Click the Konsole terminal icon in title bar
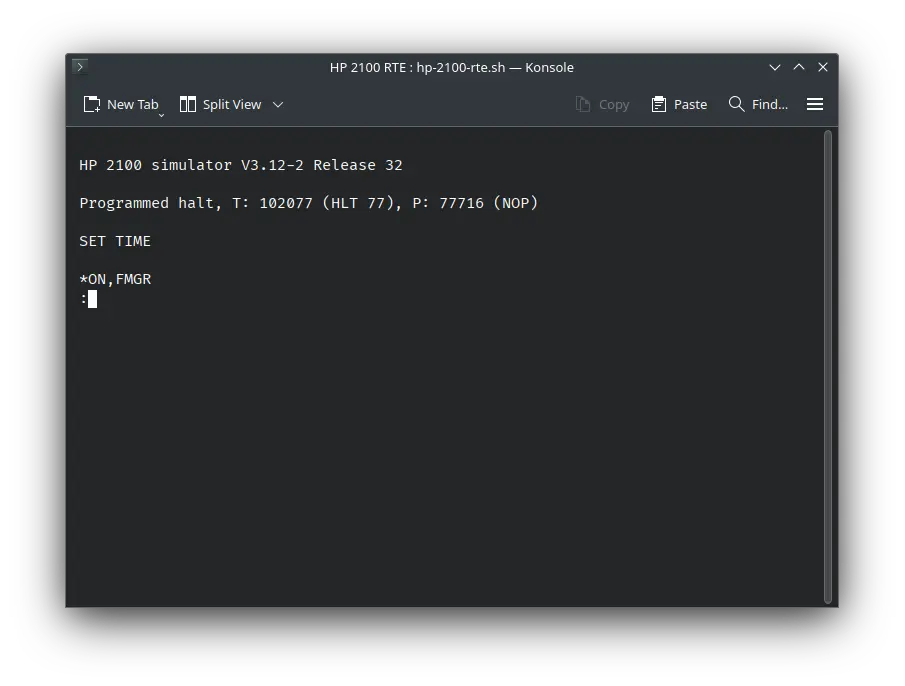This screenshot has width=905, height=686. coord(80,67)
